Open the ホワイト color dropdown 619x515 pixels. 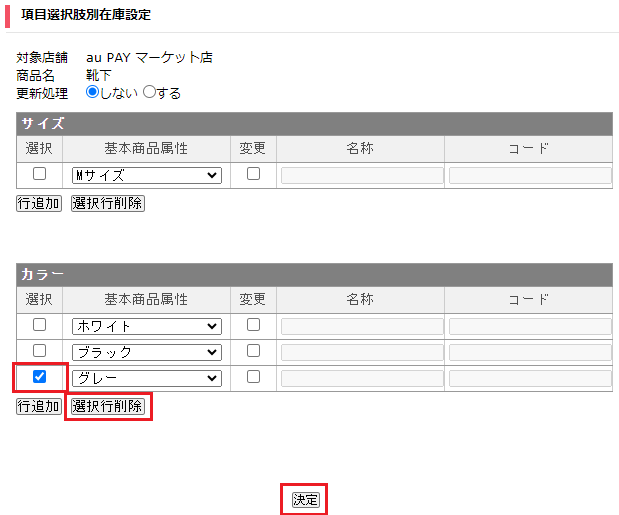[x=147, y=326]
